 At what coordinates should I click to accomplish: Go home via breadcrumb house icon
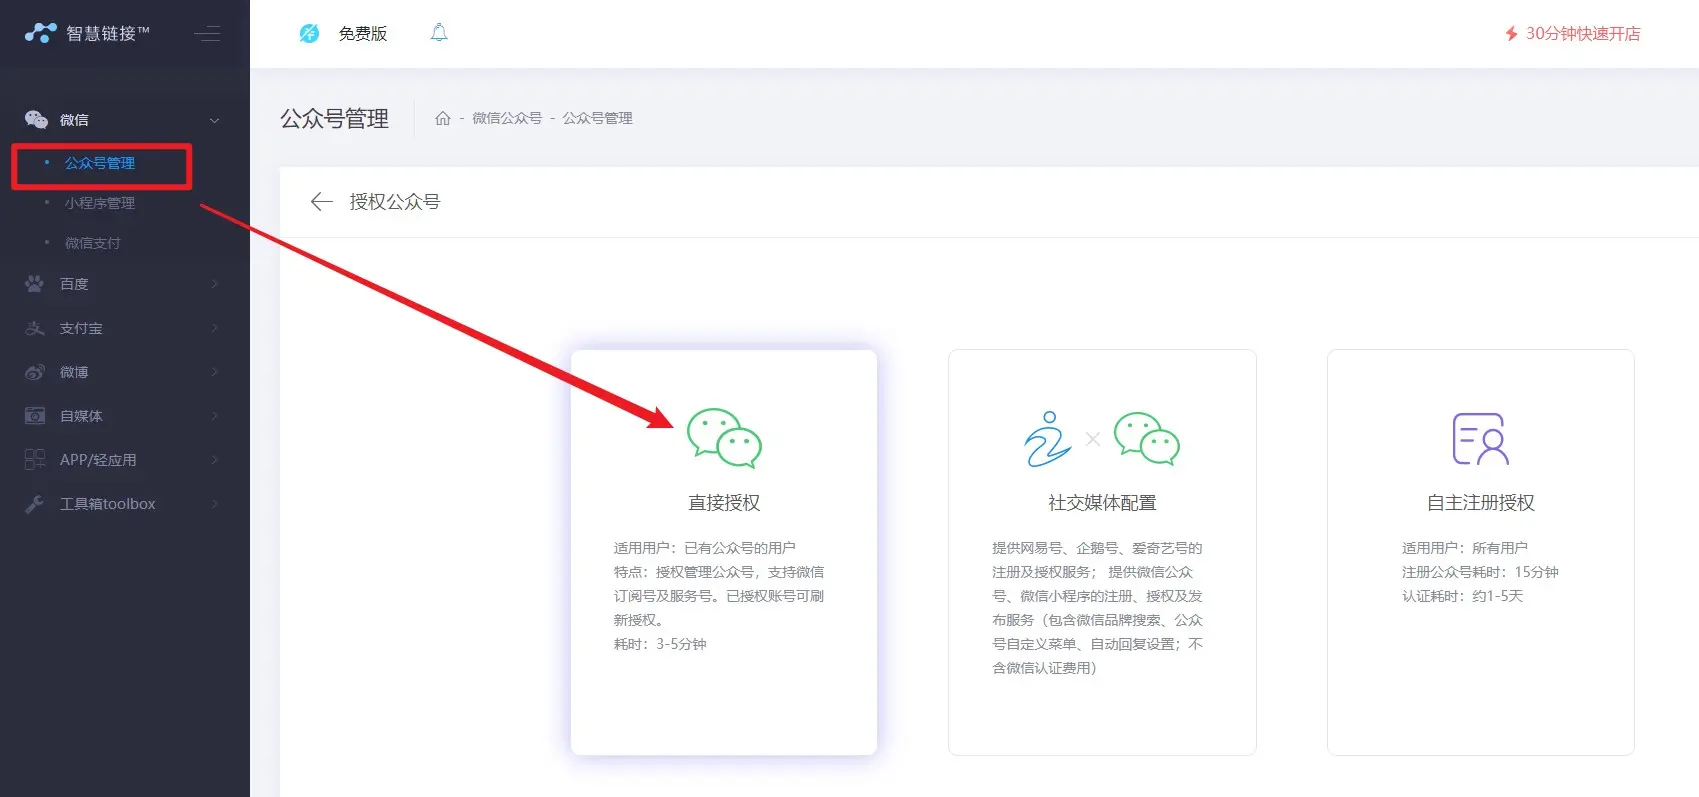(x=443, y=118)
